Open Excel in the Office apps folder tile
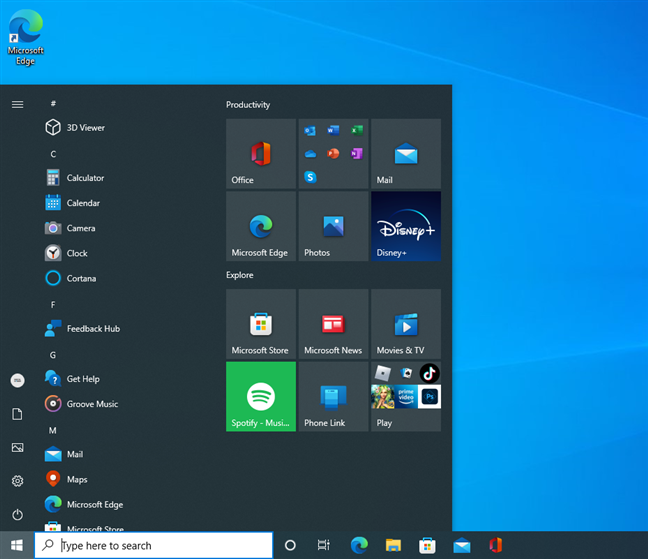The image size is (648, 559). coord(357,131)
